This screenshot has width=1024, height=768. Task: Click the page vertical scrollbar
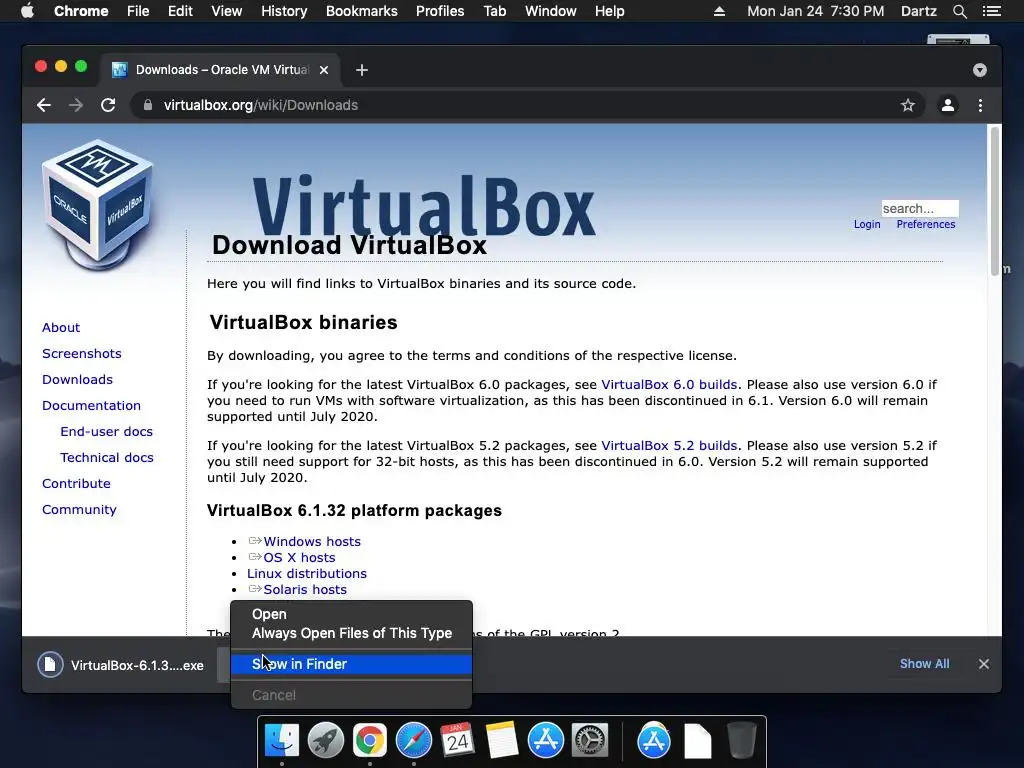pyautogui.click(x=995, y=201)
